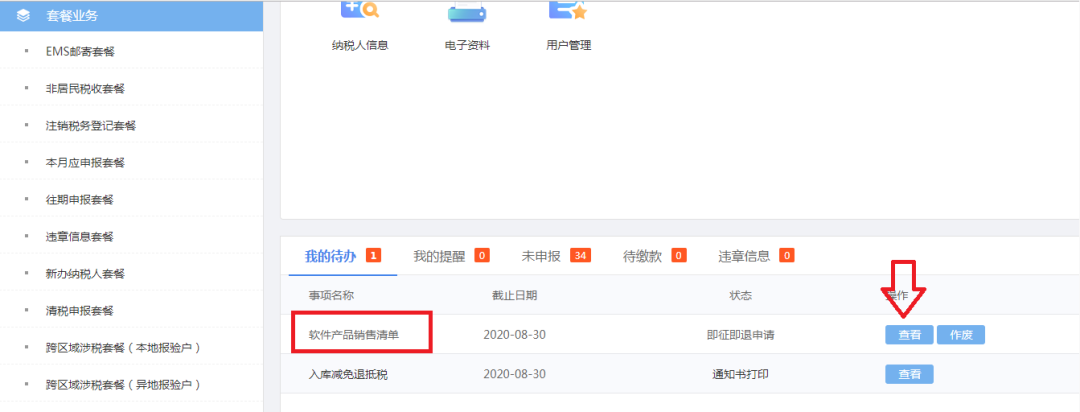
Task: Open 跨区域涉税套餐(本地报验户)
Action: coord(123,348)
